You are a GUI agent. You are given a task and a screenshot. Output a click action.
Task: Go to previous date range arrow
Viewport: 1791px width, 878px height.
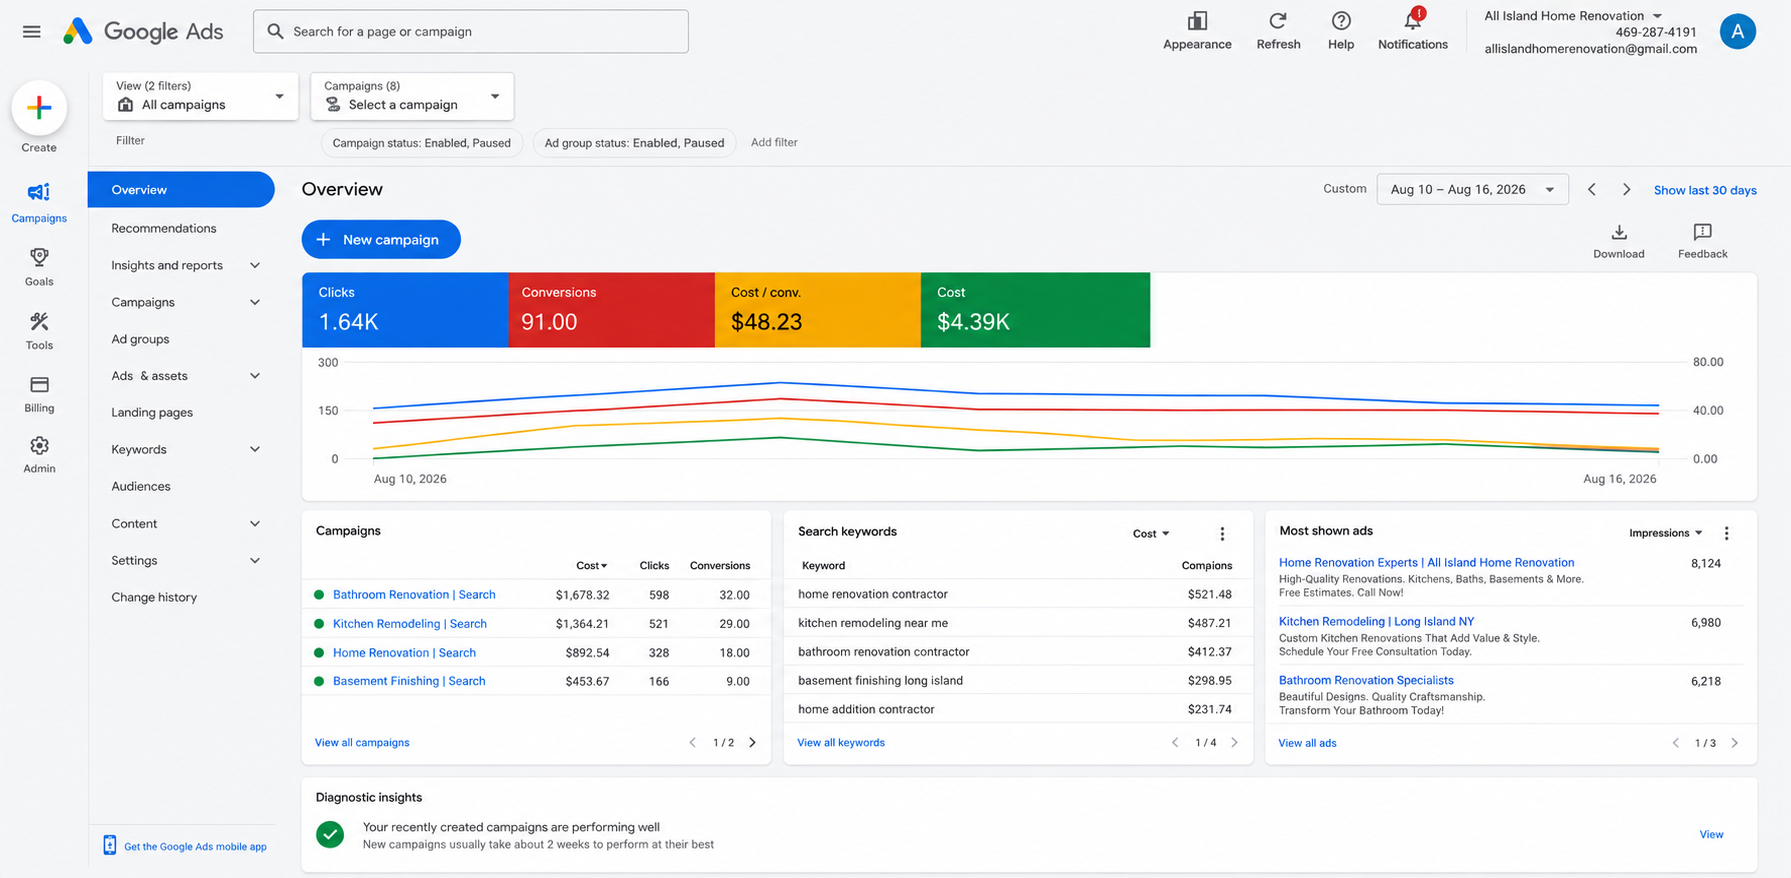pyautogui.click(x=1591, y=189)
